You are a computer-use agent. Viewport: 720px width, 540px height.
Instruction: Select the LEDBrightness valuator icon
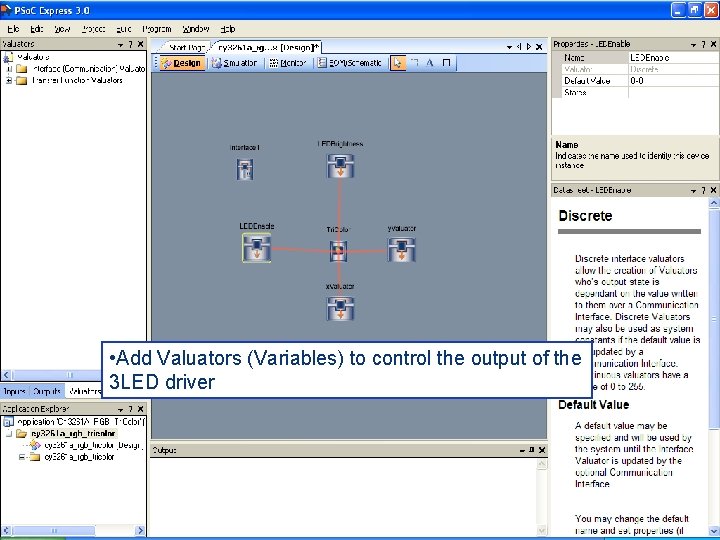tap(340, 166)
